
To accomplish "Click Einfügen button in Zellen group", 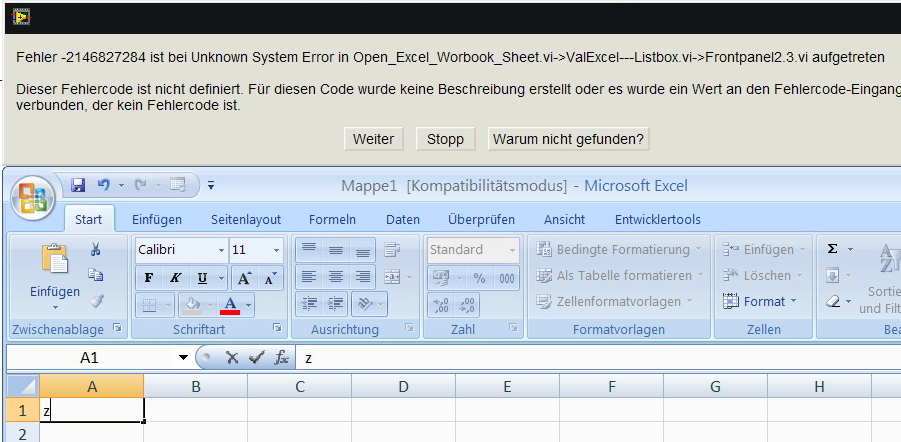I will click(762, 249).
